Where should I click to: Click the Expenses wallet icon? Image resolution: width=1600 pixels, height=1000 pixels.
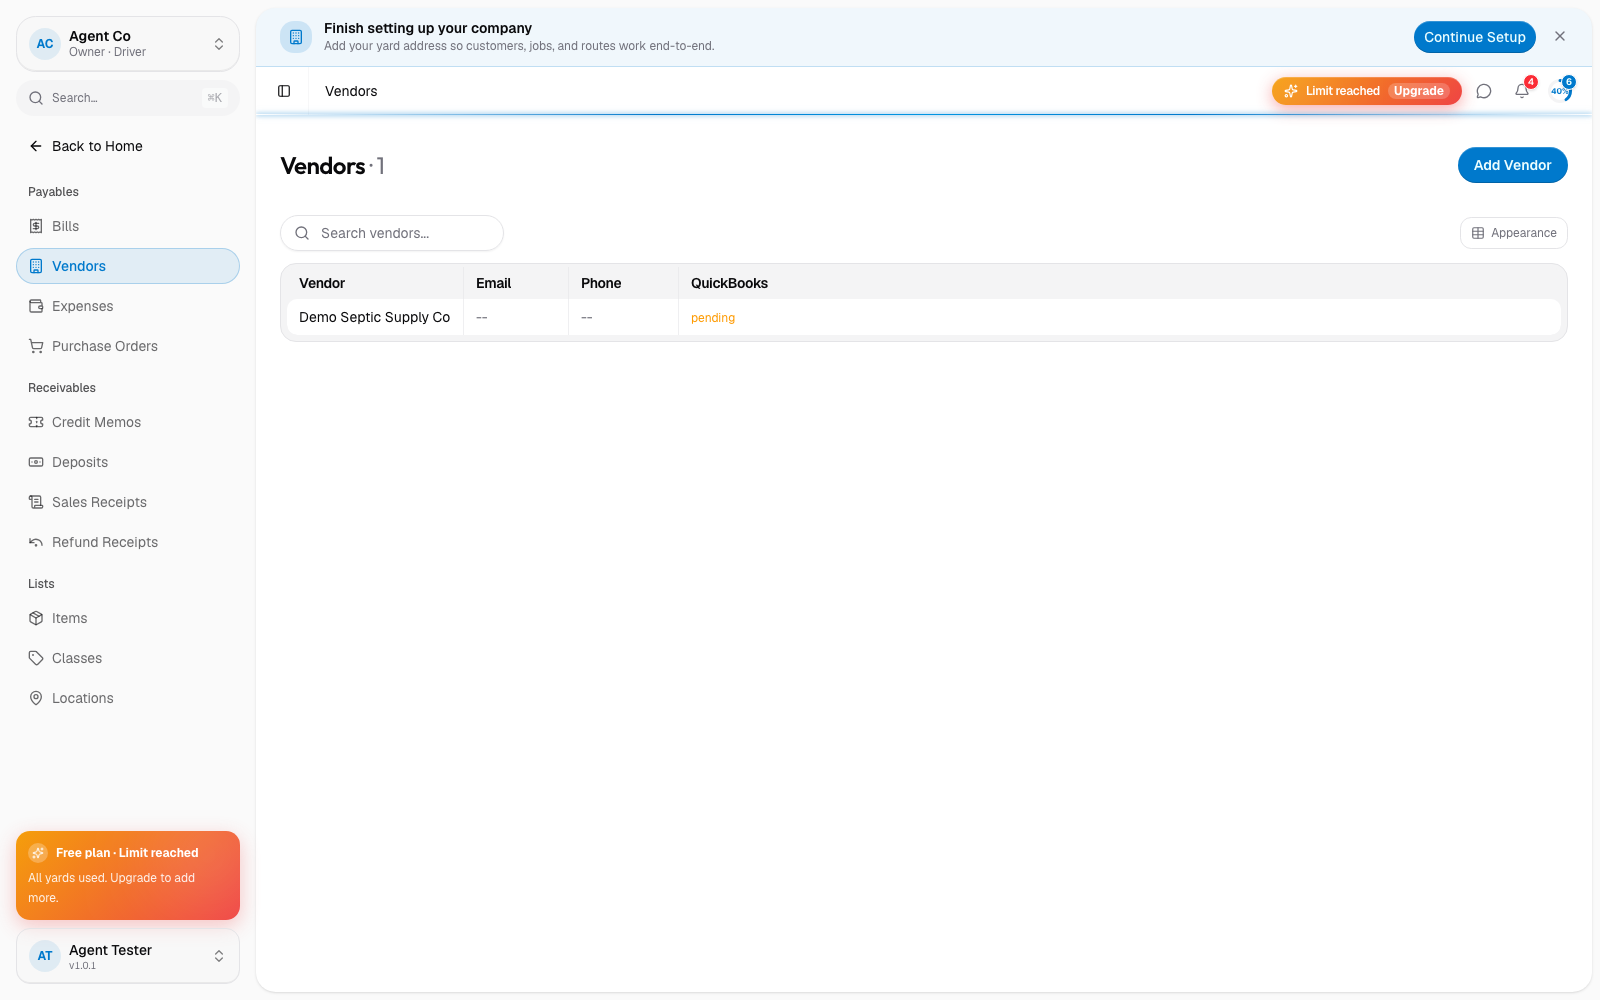coord(36,306)
